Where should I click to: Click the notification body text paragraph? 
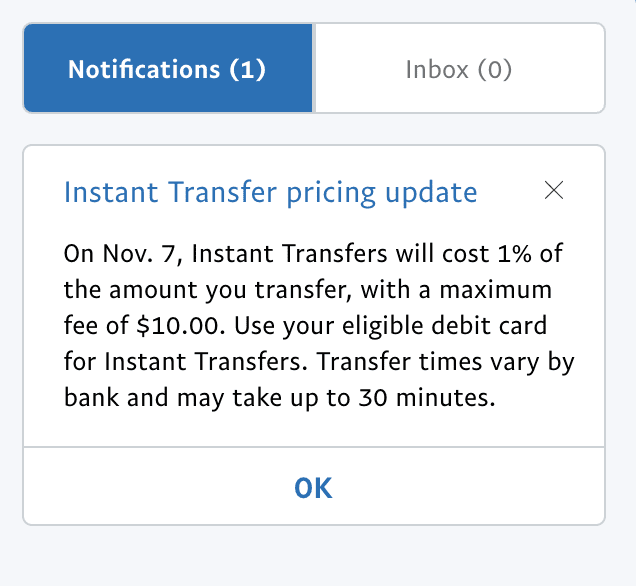pos(319,325)
